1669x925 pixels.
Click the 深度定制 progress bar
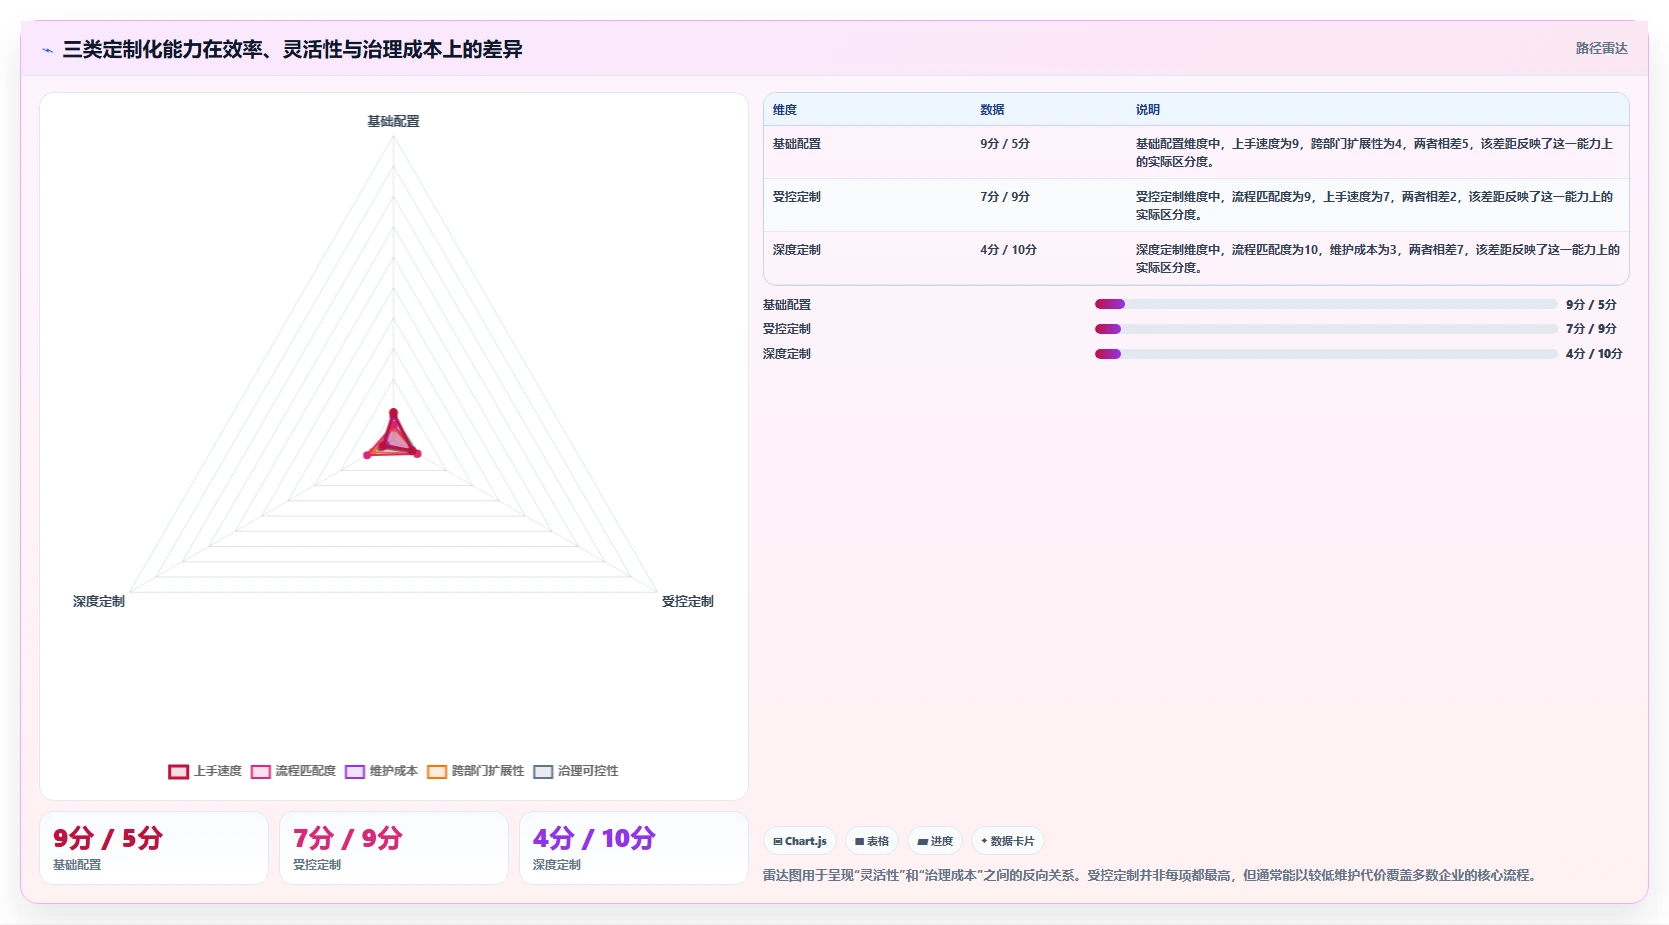coord(1326,354)
